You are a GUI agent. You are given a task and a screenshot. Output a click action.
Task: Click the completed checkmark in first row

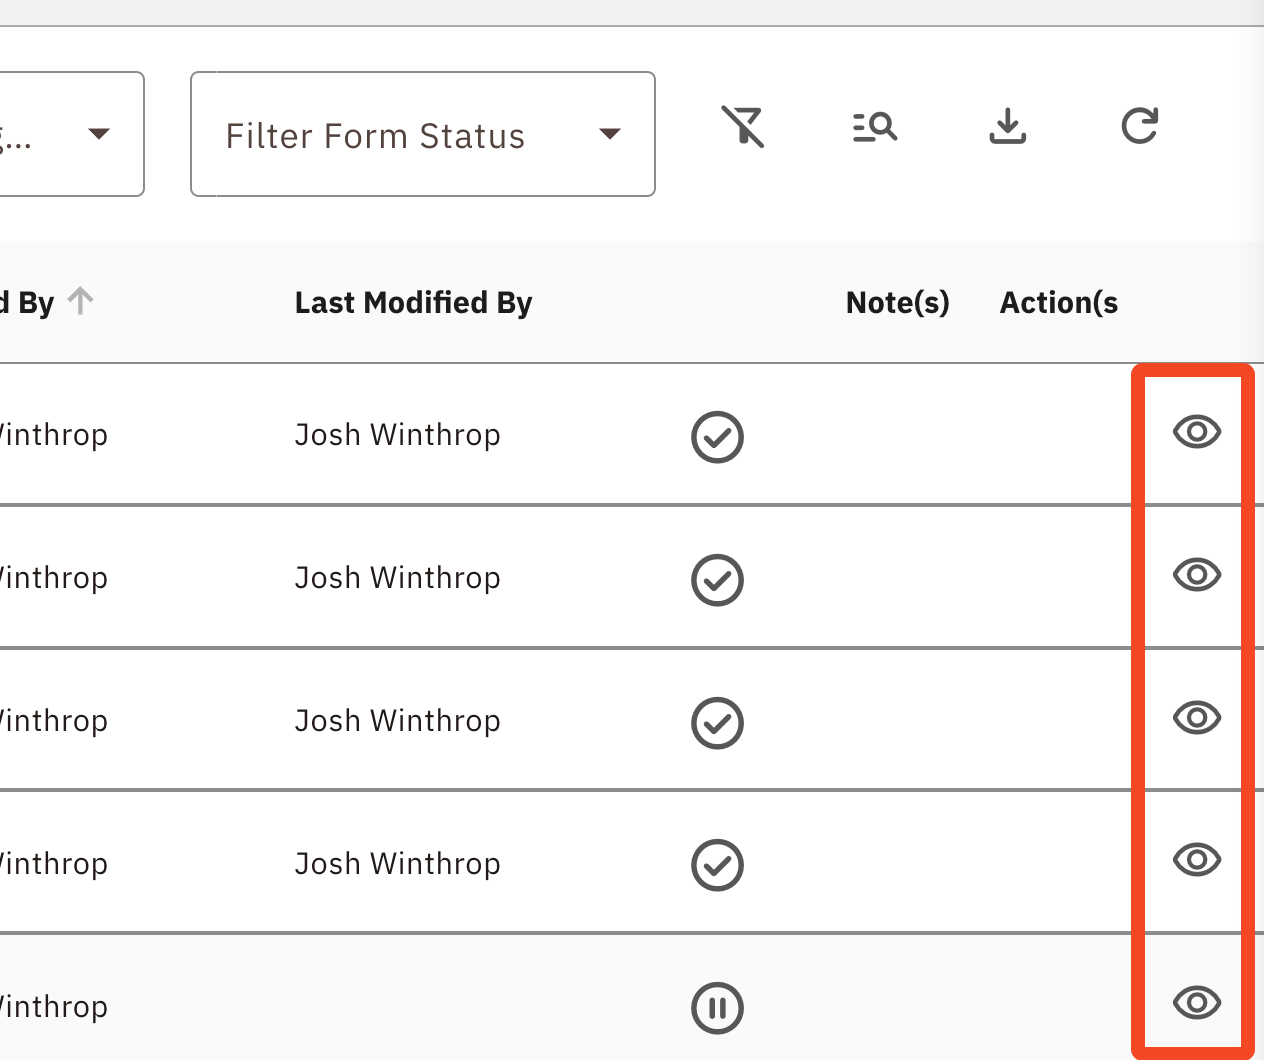[x=717, y=437]
